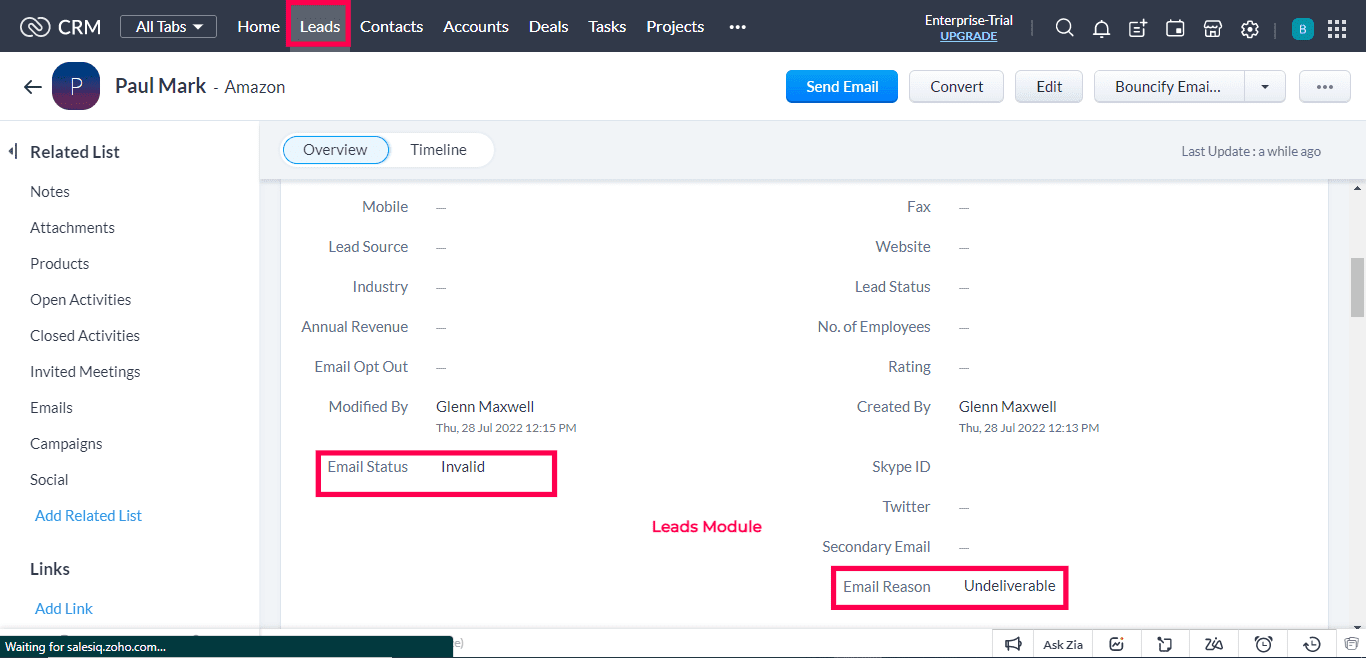Screen dimensions: 1366x658
Task: Click the Enterprise-Trial label
Action: click(x=968, y=20)
